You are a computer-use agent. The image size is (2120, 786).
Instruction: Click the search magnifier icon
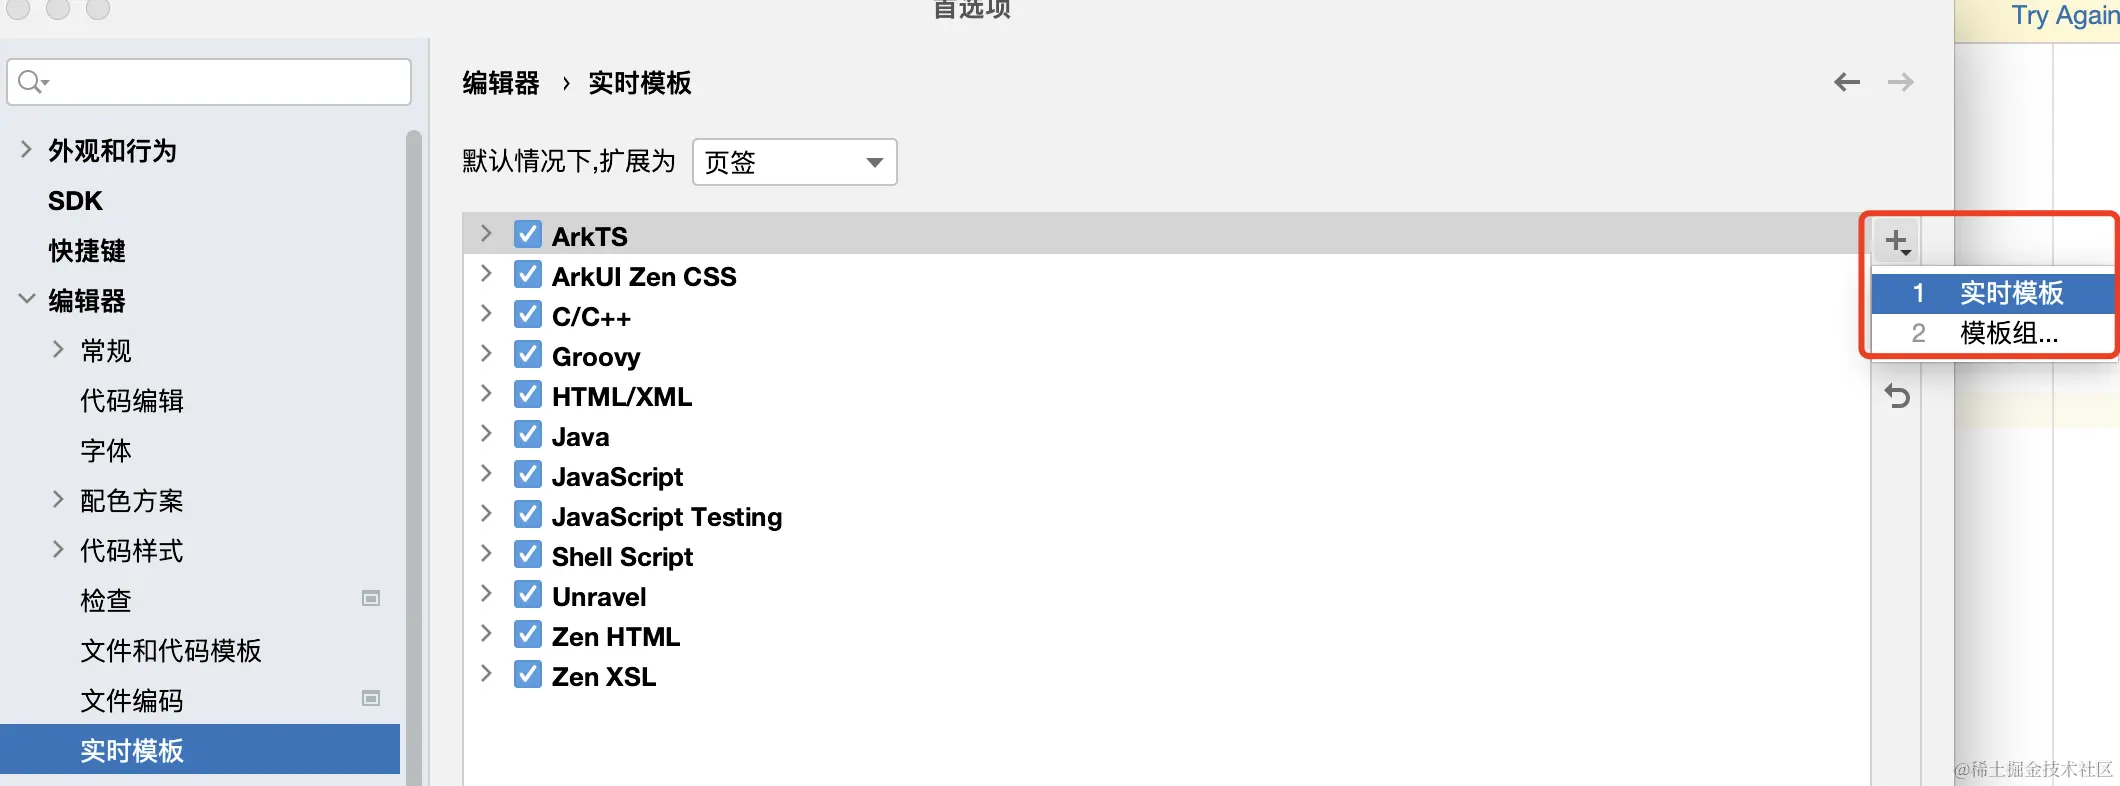pyautogui.click(x=31, y=82)
